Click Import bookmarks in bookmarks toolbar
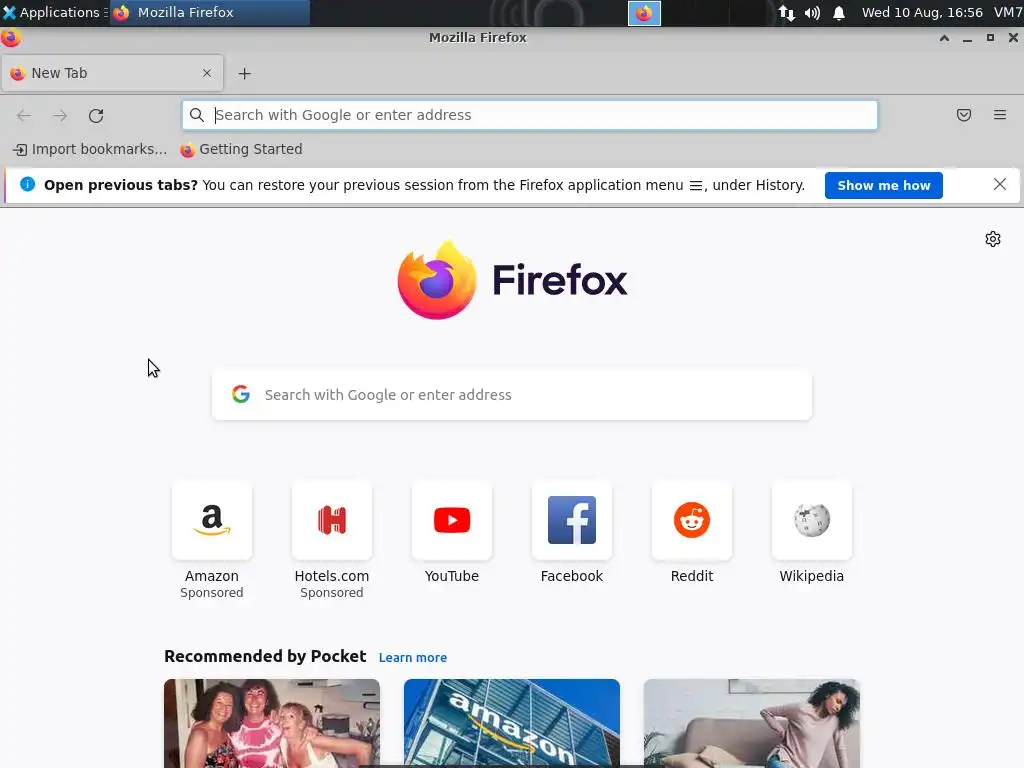The height and width of the screenshot is (768, 1024). [x=89, y=150]
